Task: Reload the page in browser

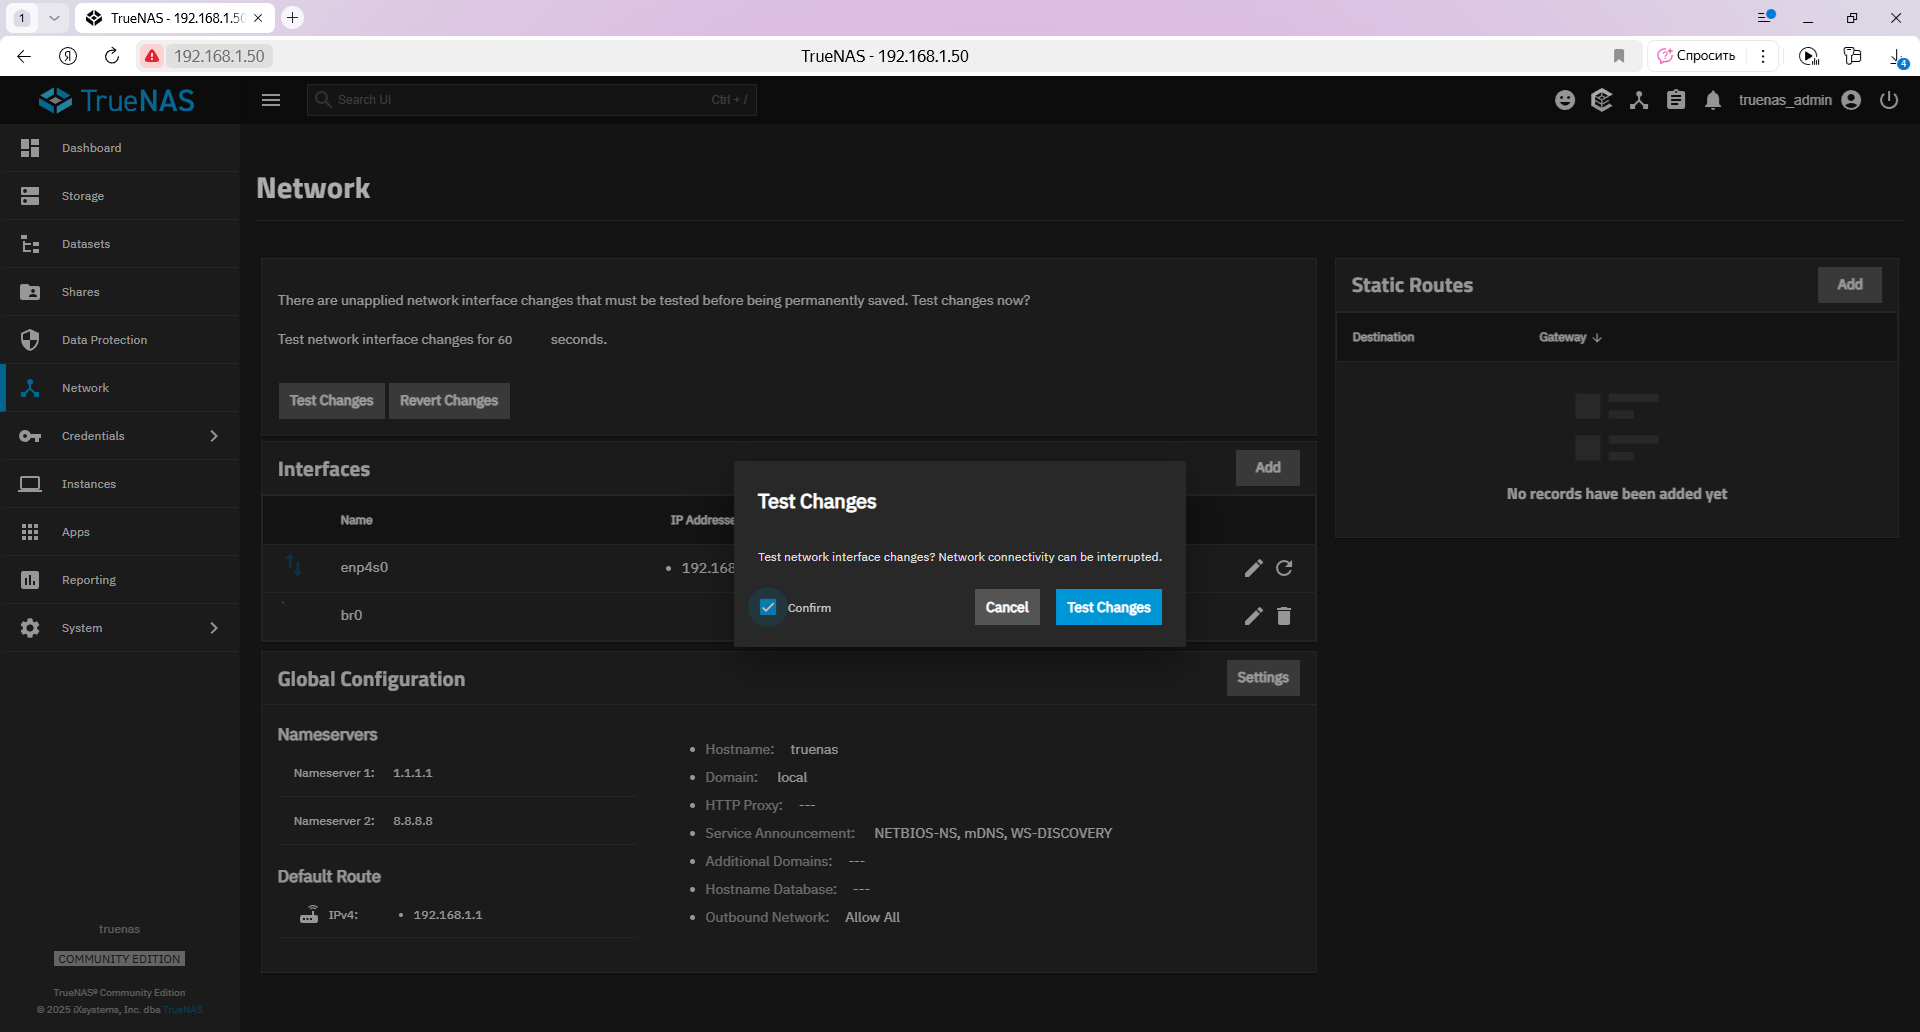Action: [x=112, y=56]
